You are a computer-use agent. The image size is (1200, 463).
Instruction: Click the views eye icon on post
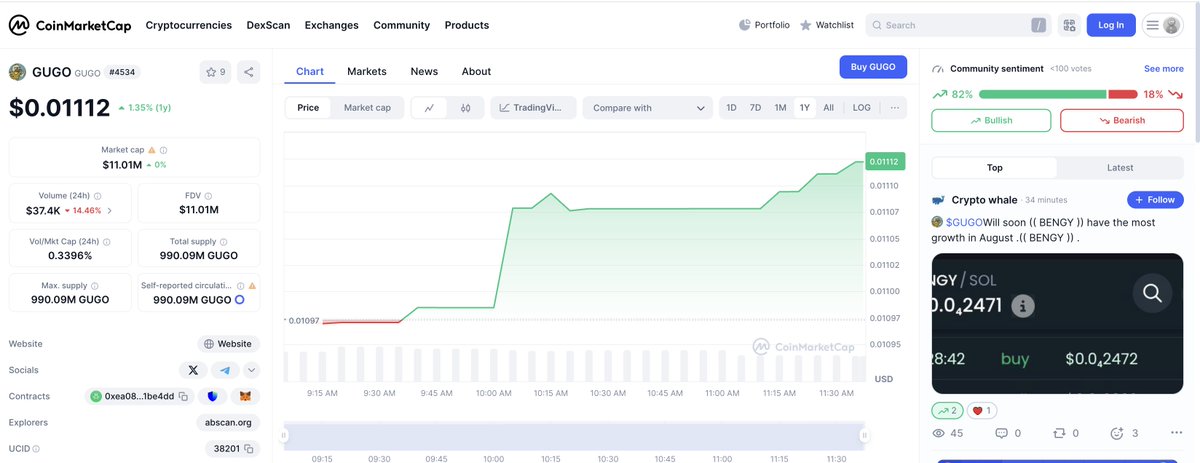(938, 433)
